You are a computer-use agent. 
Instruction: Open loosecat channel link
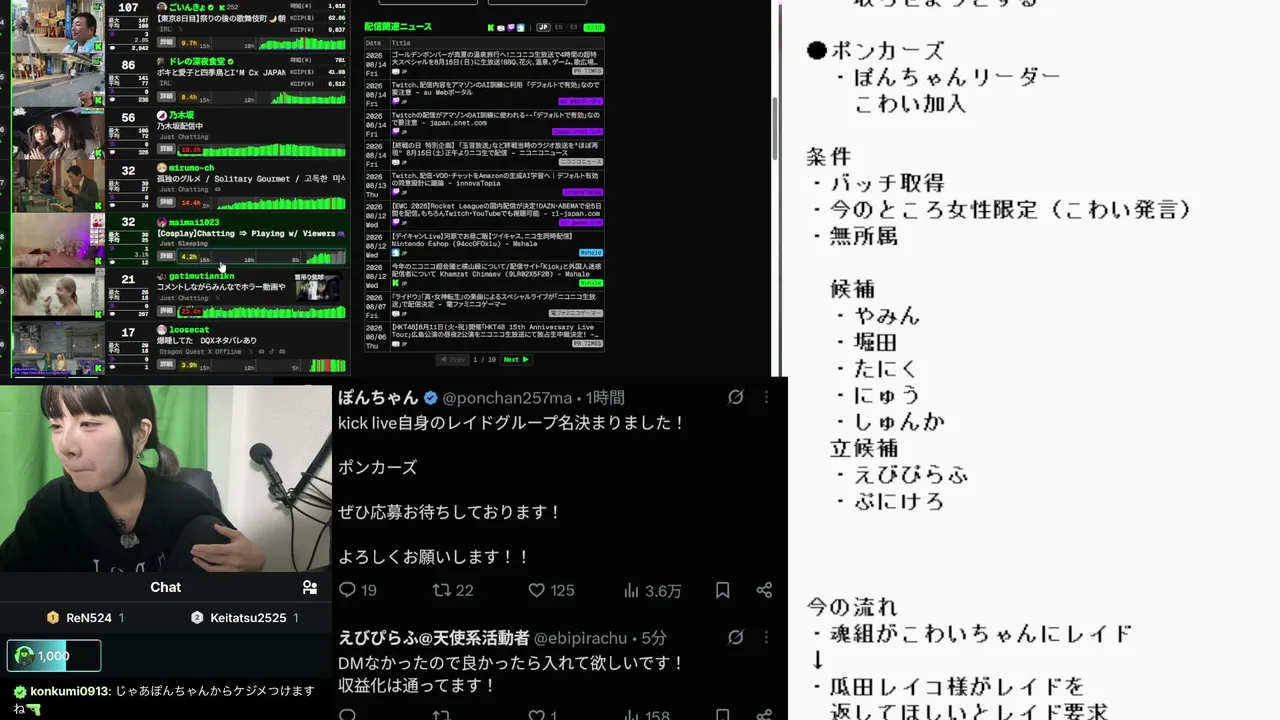click(x=189, y=330)
